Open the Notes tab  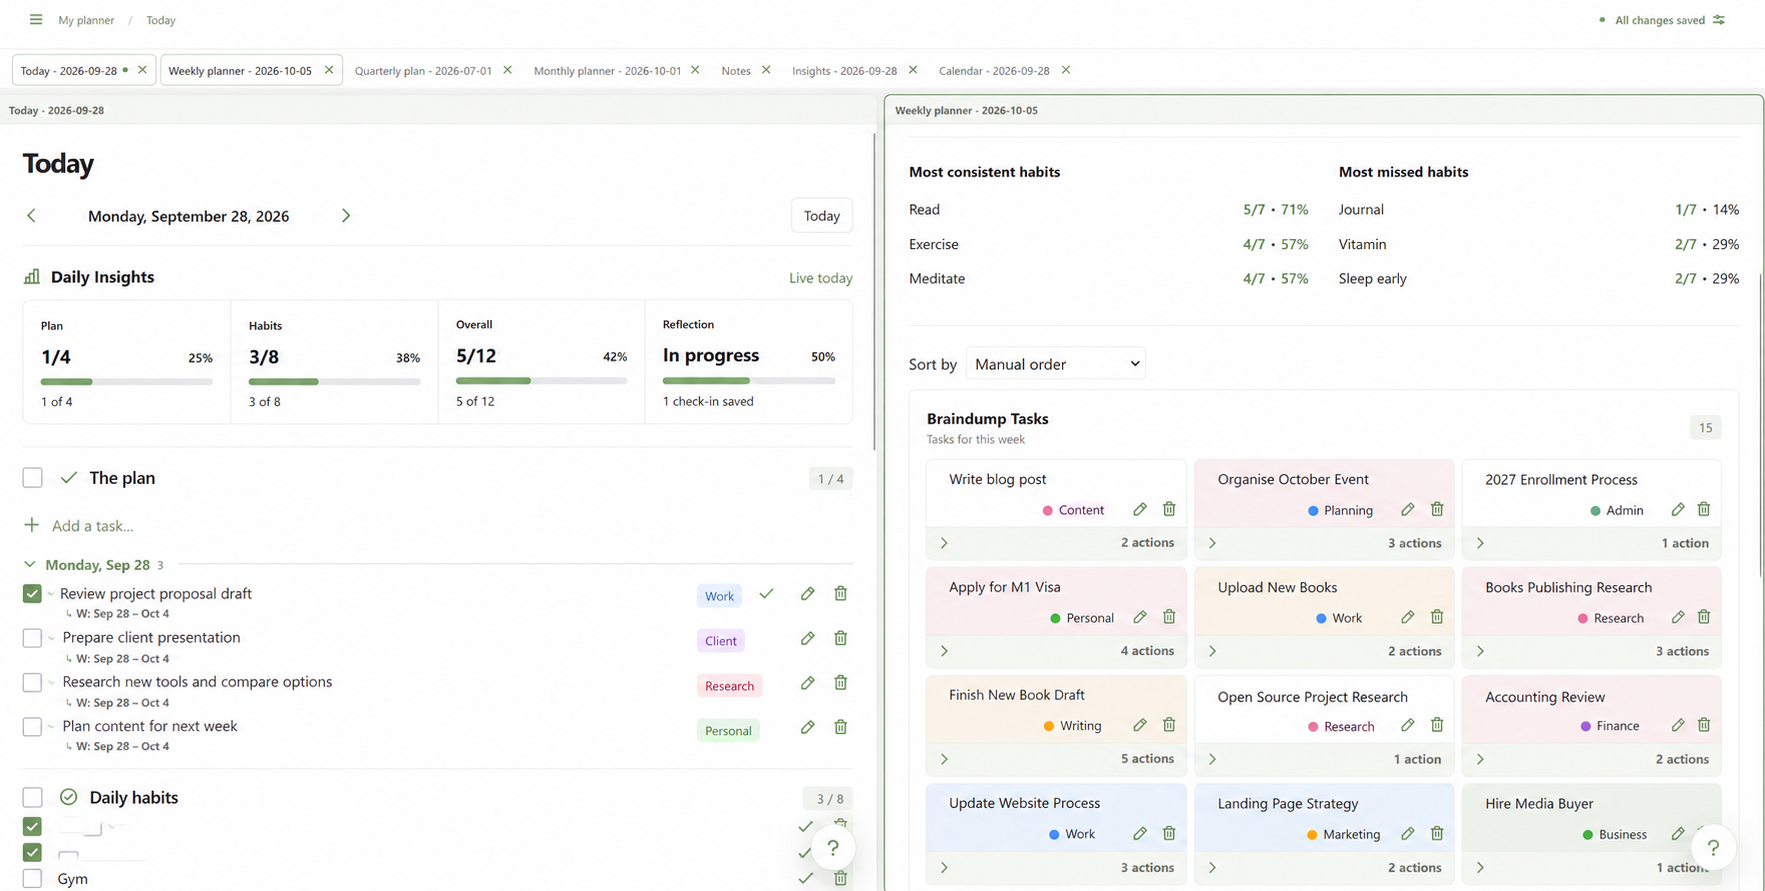coord(736,71)
